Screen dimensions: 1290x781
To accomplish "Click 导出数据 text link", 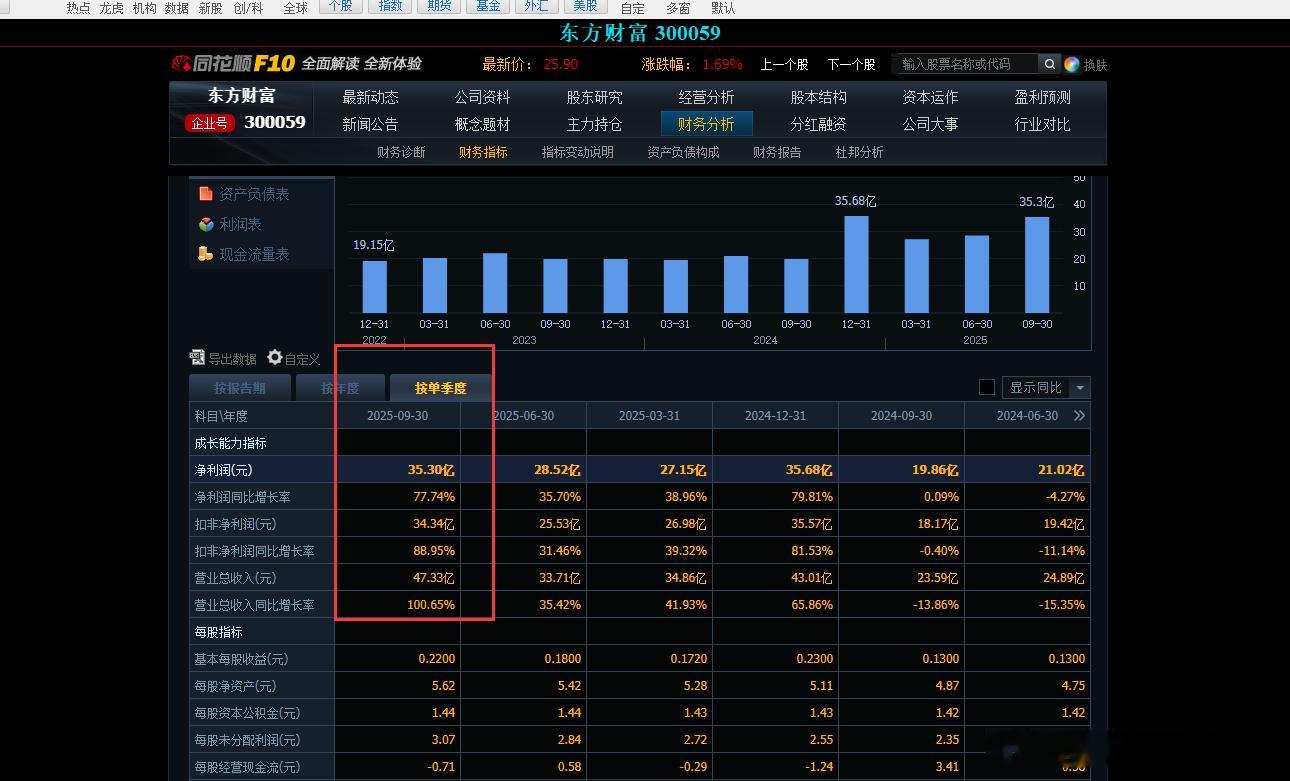I will 232,359.
